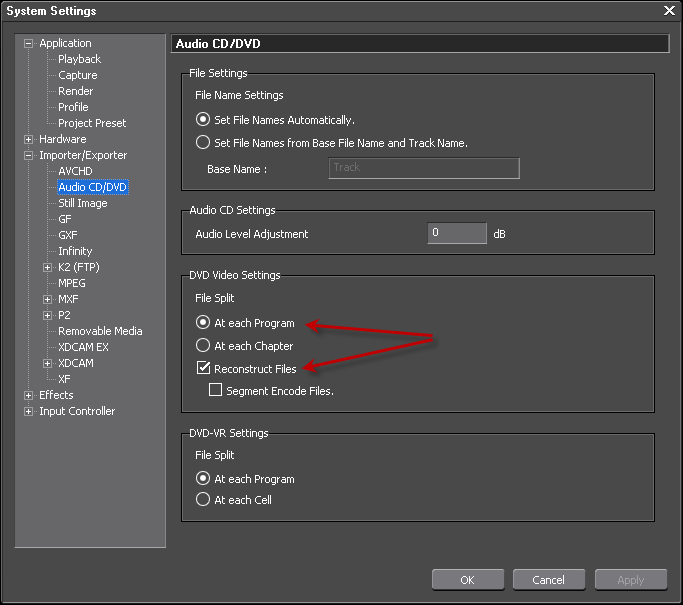The width and height of the screenshot is (683, 605).
Task: Collapse the Importer/Exporter node
Action: pyautogui.click(x=28, y=155)
